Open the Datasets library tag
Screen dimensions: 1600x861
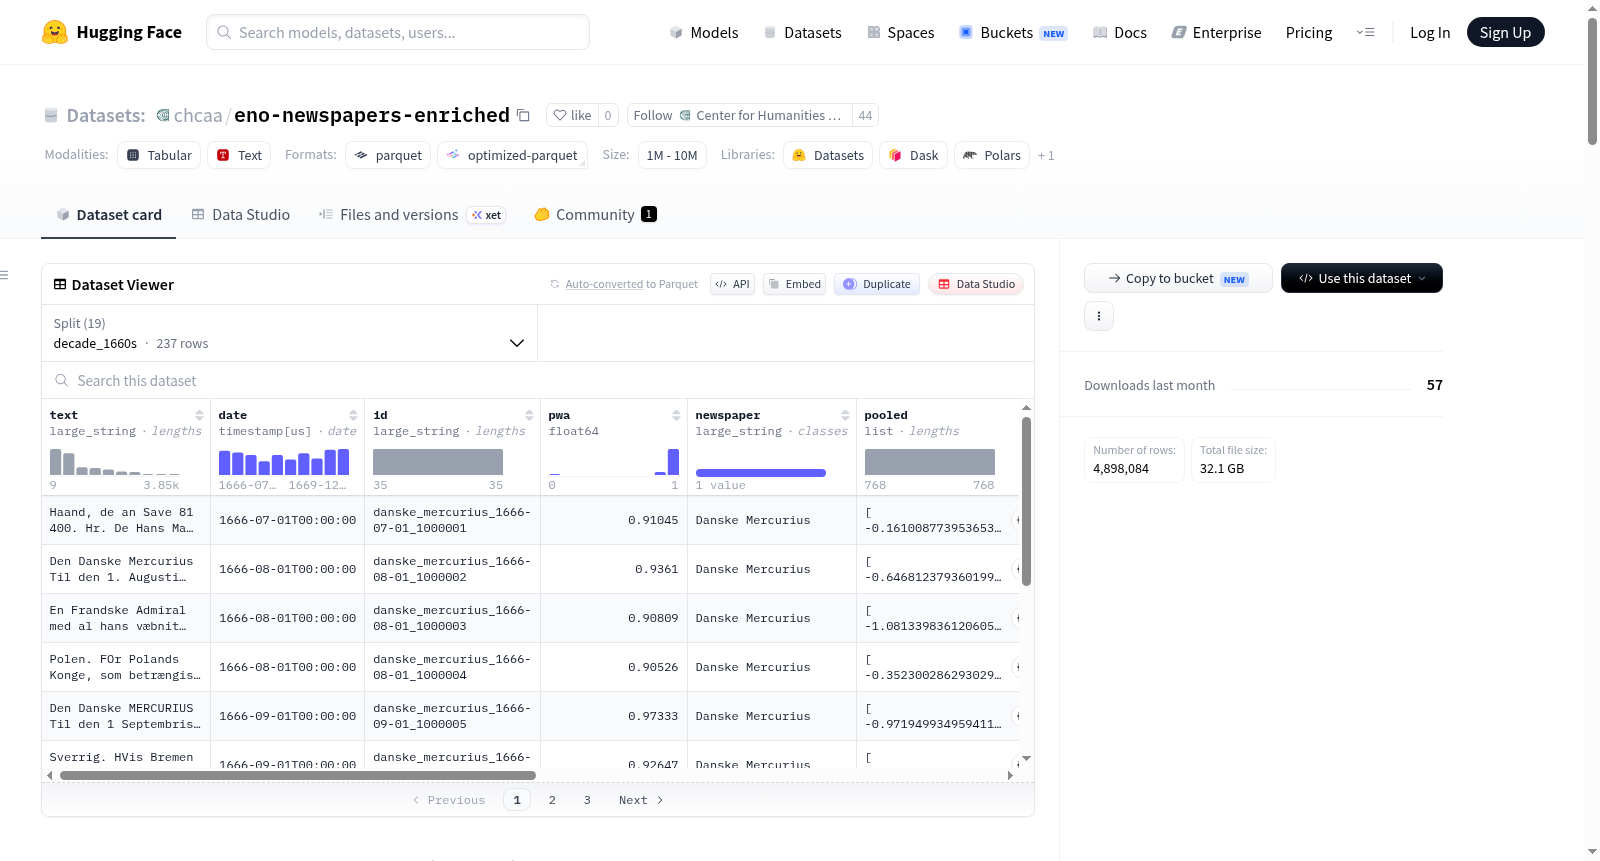(828, 155)
